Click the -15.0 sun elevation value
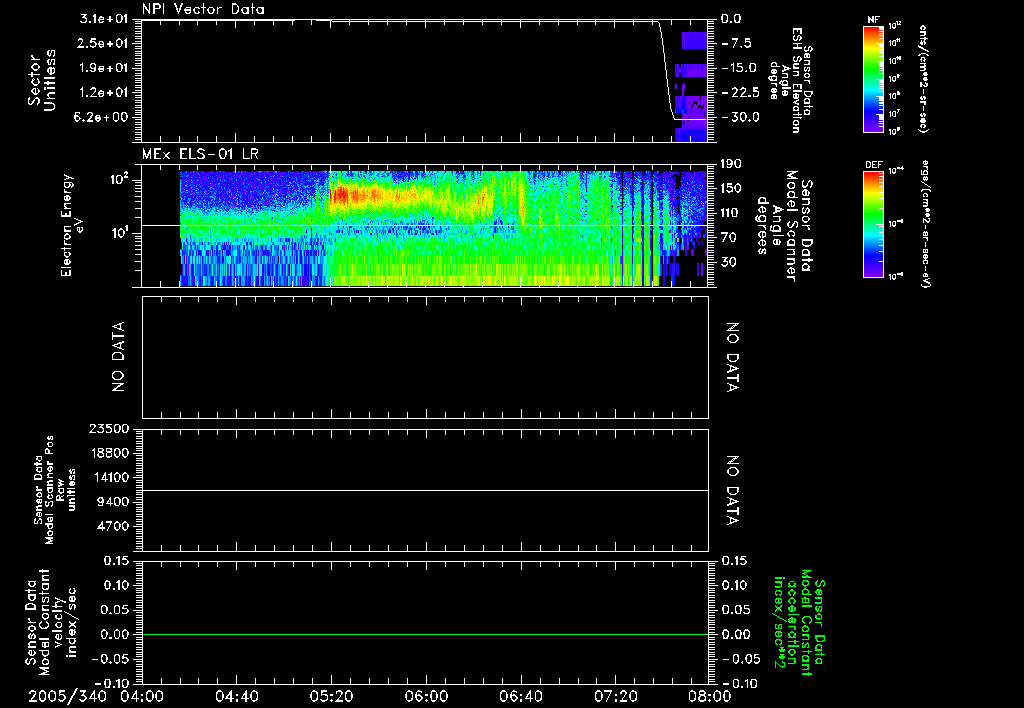1024x708 pixels. click(x=740, y=68)
